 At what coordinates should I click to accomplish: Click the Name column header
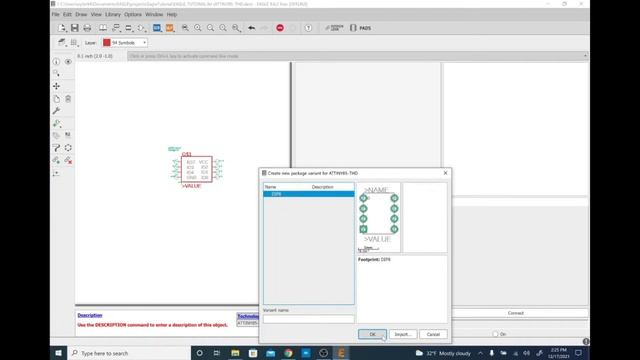coord(270,187)
